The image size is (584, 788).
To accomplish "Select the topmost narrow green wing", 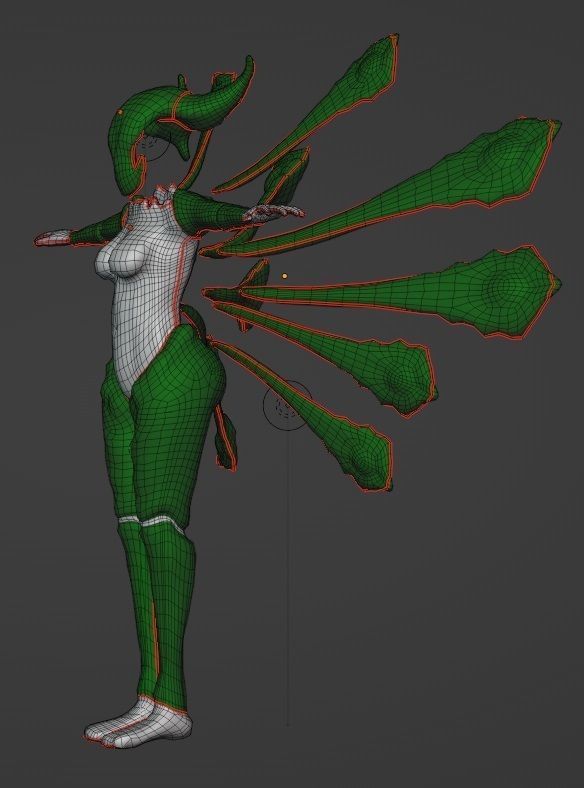I will click(x=322, y=111).
